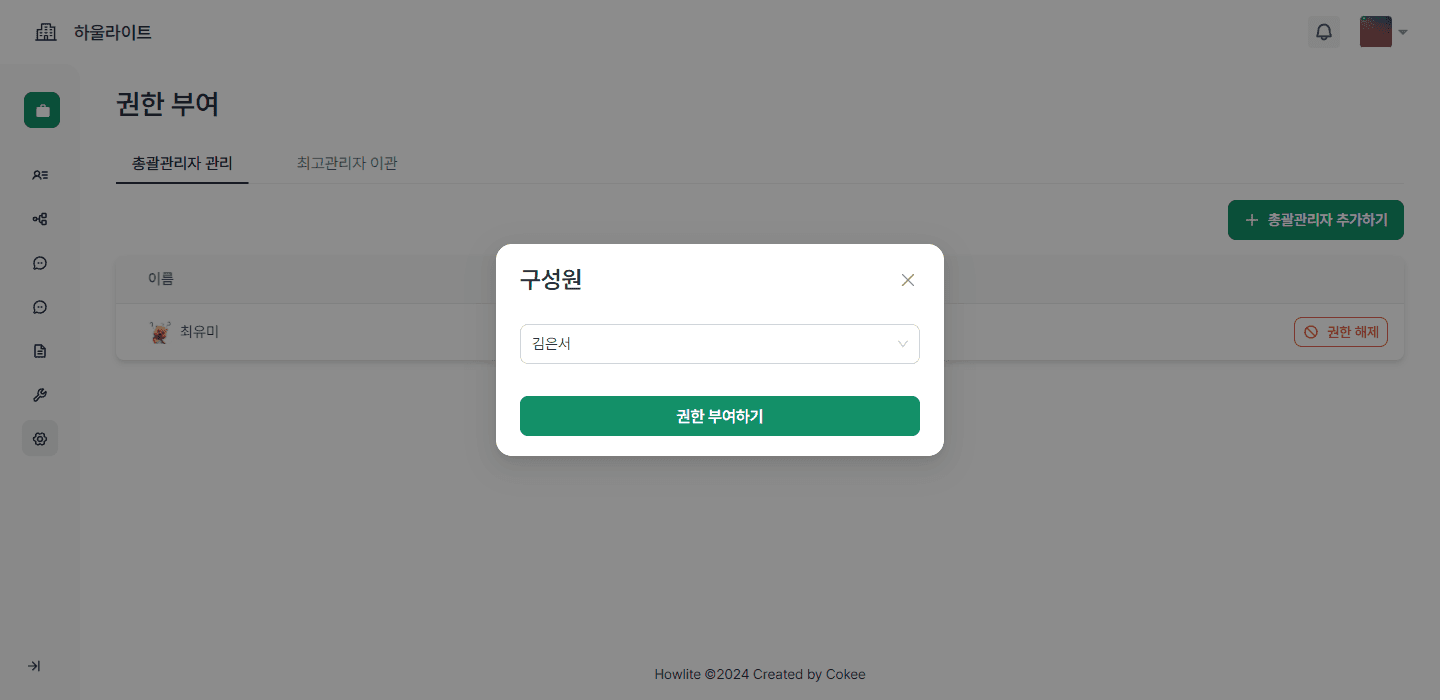Close the 구성원 dialog with X

click(908, 280)
